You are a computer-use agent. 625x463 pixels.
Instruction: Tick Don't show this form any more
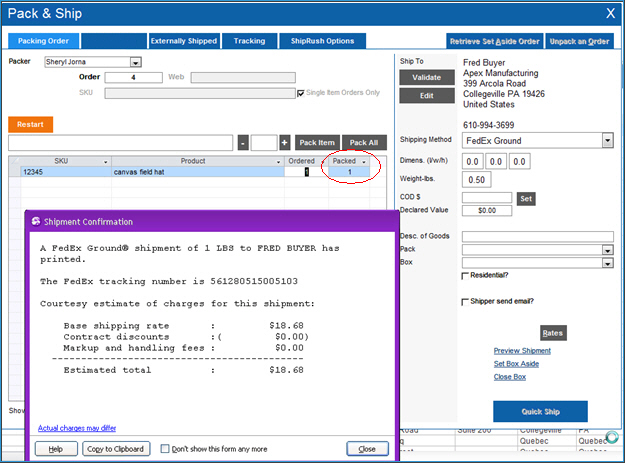(x=166, y=449)
